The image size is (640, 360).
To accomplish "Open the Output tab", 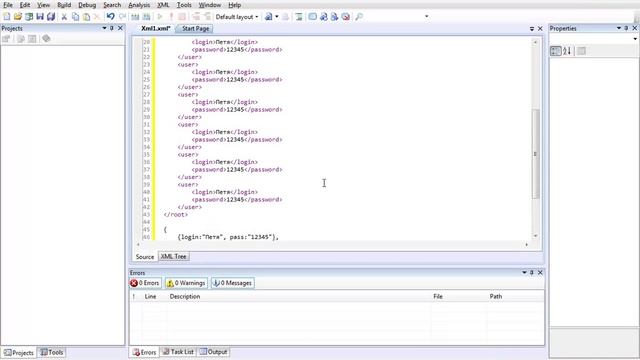I will pos(213,352).
